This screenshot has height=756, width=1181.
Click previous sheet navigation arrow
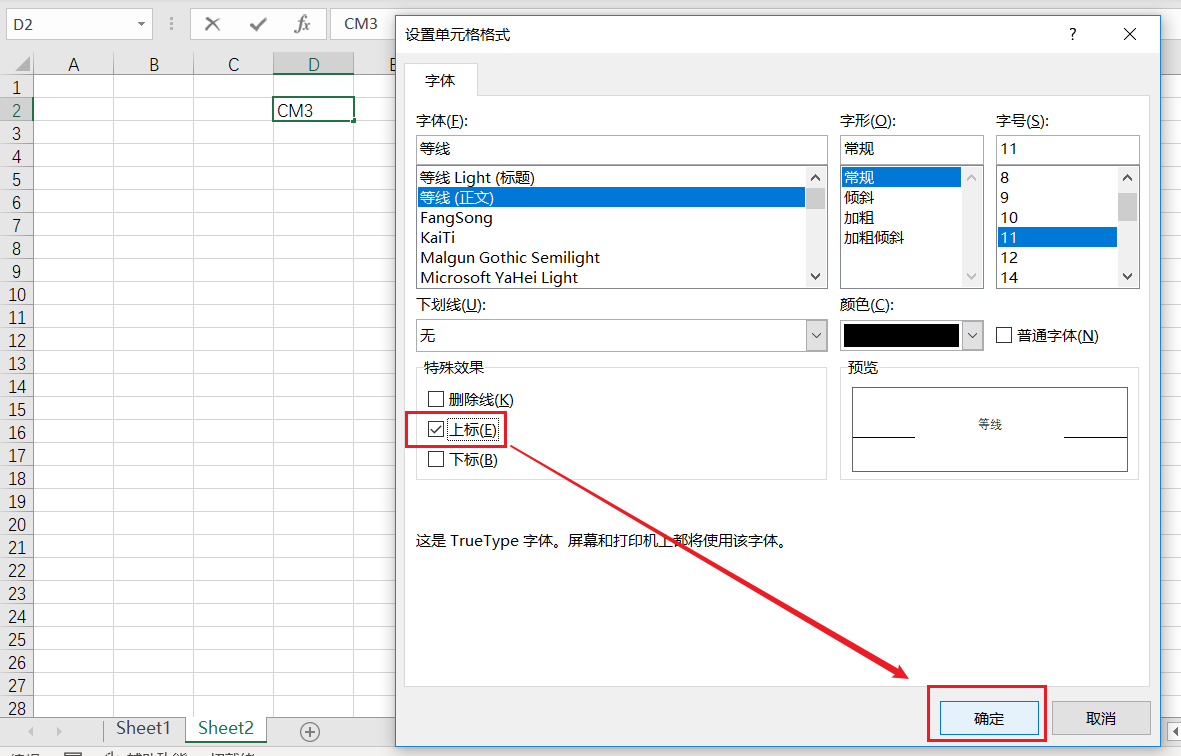(x=31, y=731)
